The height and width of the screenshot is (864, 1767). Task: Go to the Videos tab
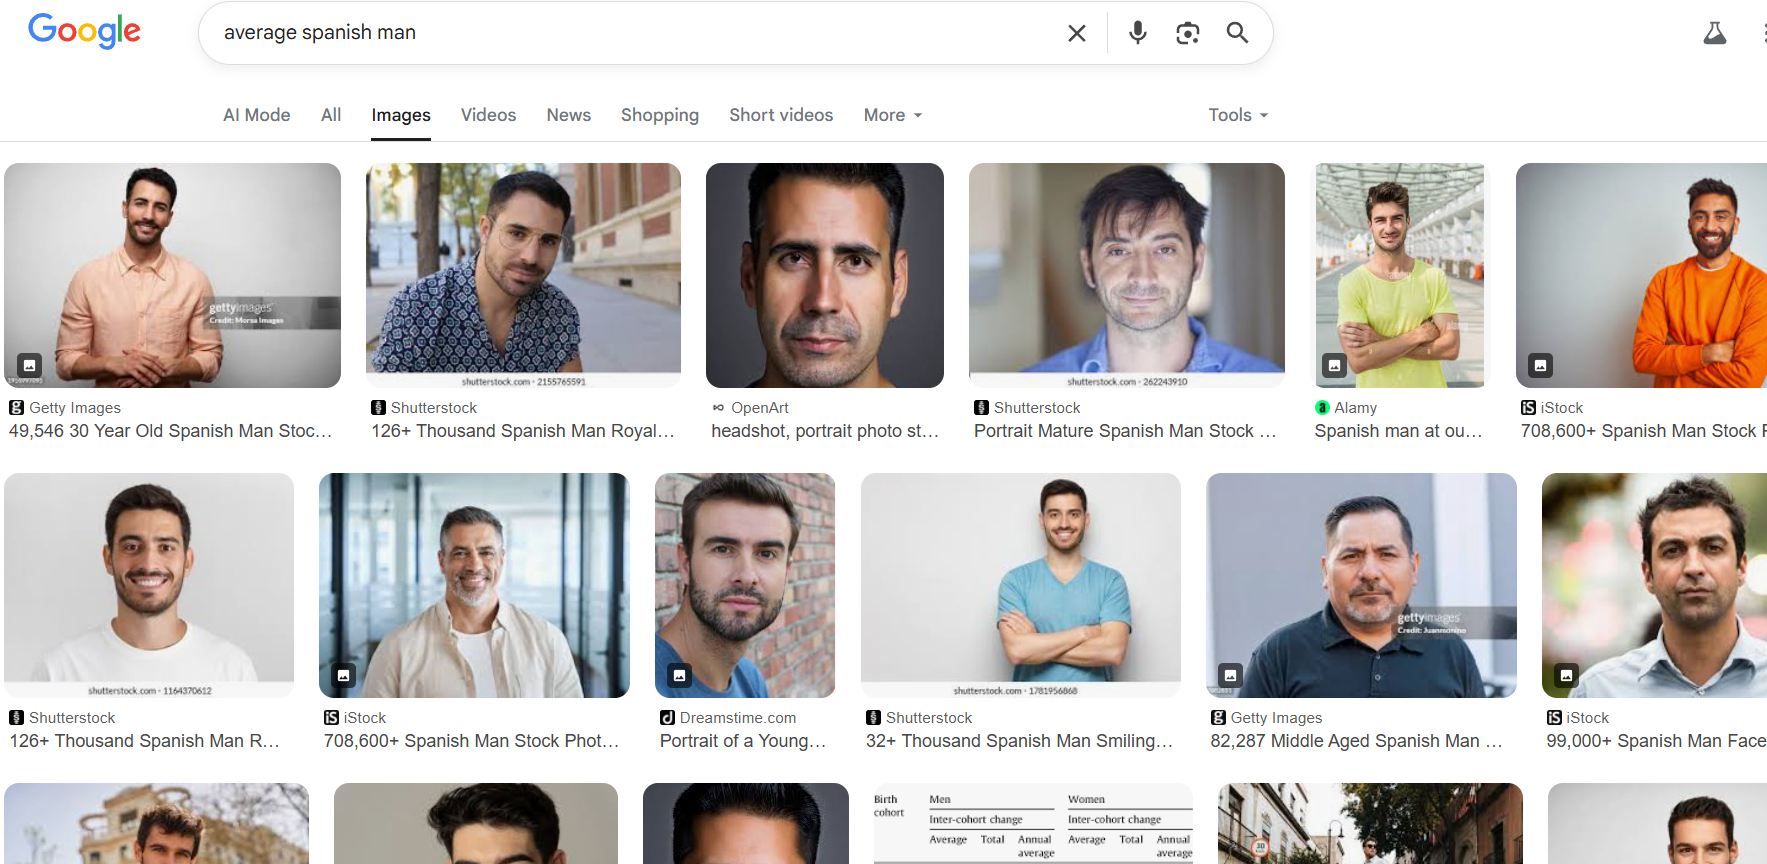pyautogui.click(x=489, y=115)
